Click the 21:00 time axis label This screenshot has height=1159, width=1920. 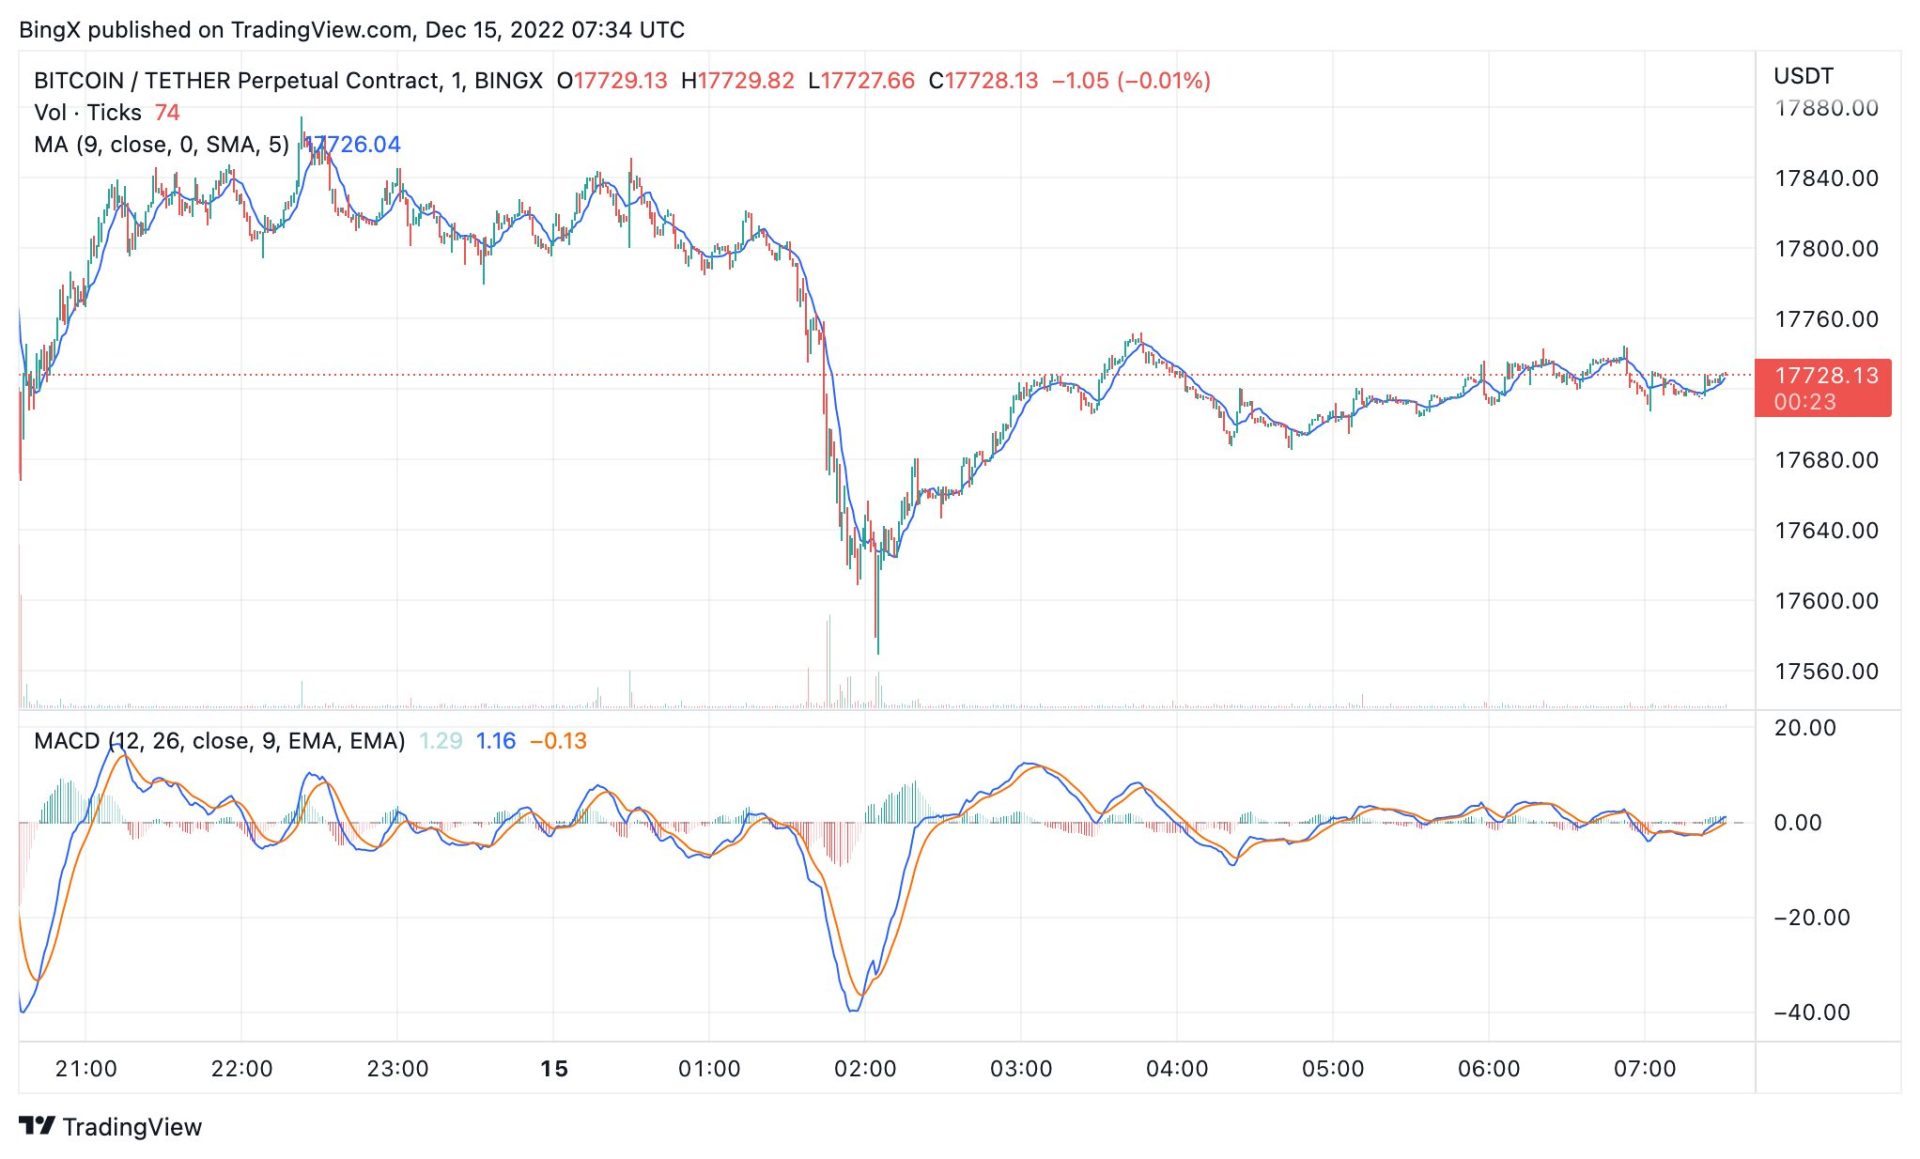click(x=86, y=1068)
